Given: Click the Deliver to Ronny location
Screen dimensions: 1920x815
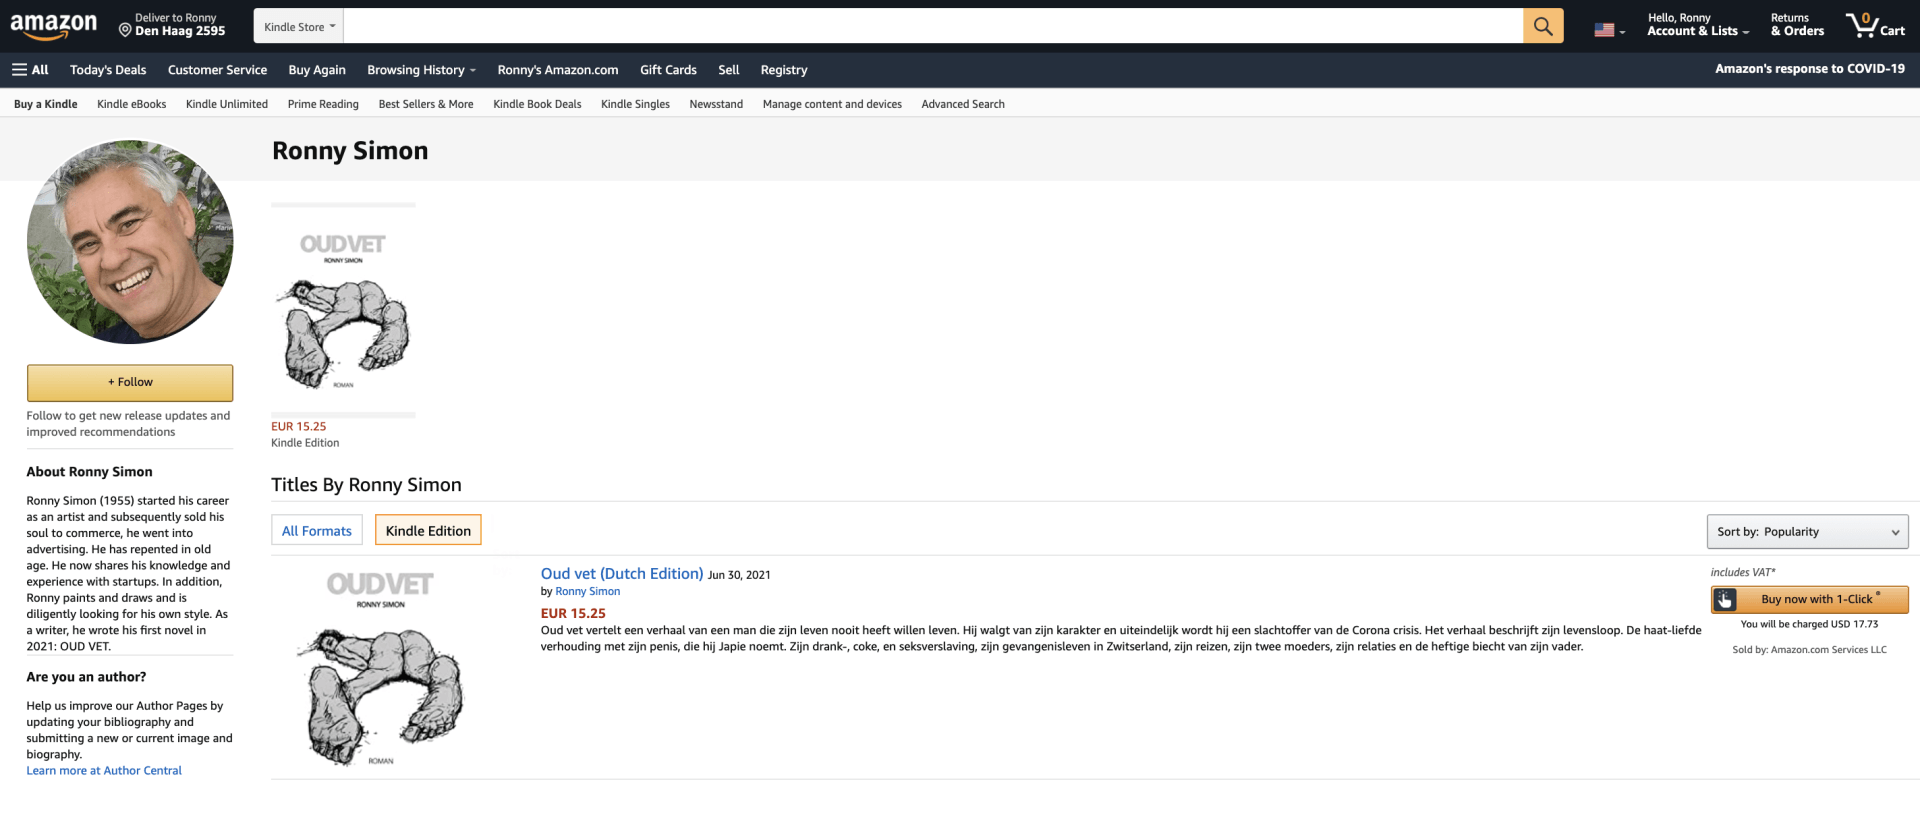Looking at the screenshot, I should (x=172, y=26).
